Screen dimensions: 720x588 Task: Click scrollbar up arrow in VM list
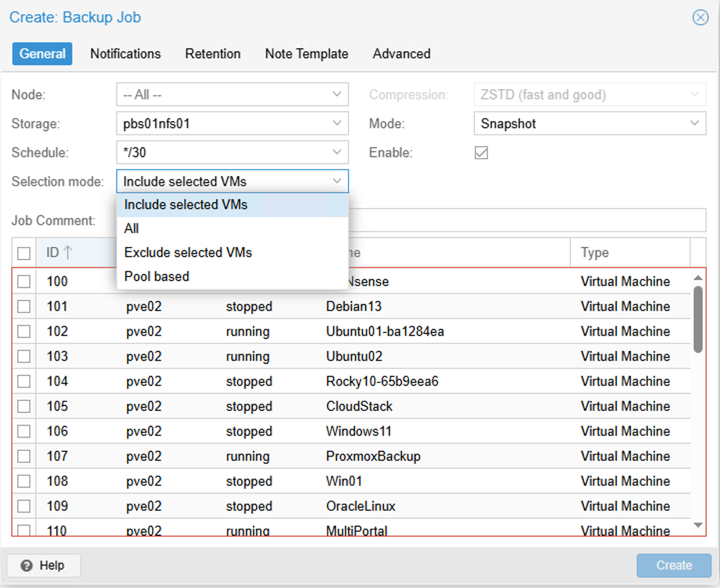tap(698, 277)
